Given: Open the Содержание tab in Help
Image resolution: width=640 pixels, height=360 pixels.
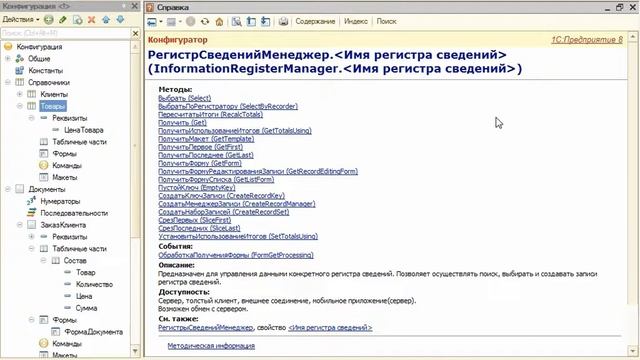Looking at the screenshot, I should coord(315,22).
